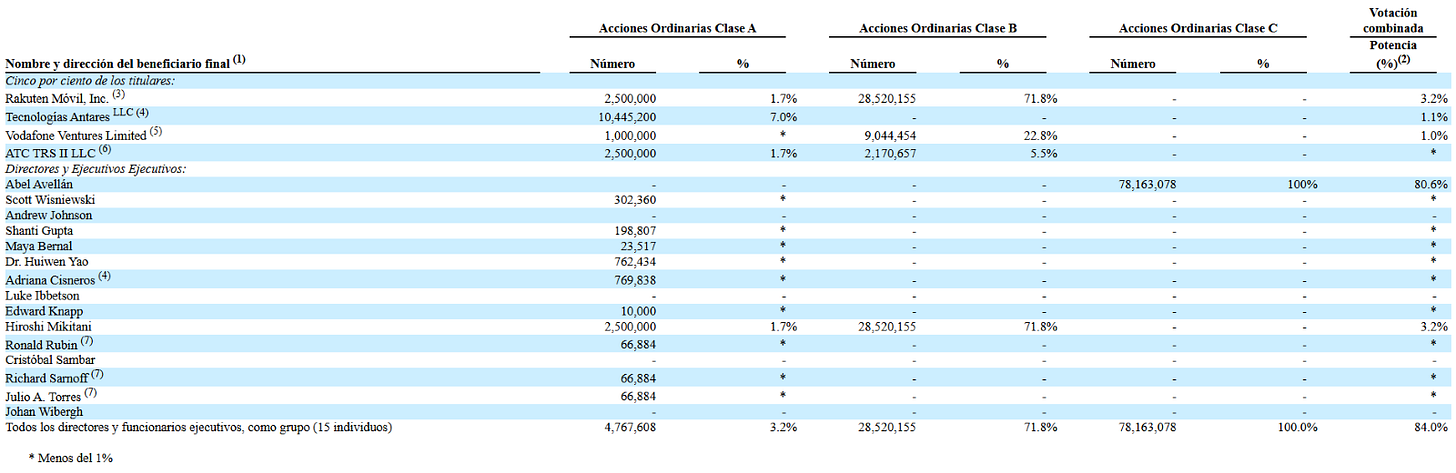
Task: Click the name 'Luke Ibbetson'
Action: [43, 296]
